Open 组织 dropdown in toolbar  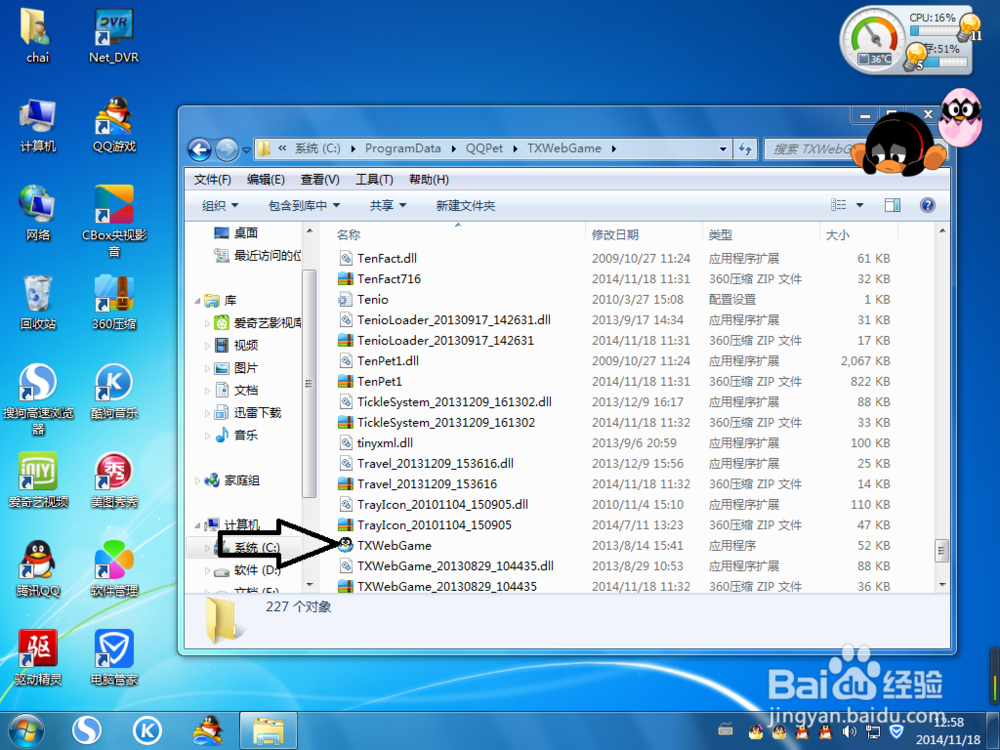pos(220,205)
